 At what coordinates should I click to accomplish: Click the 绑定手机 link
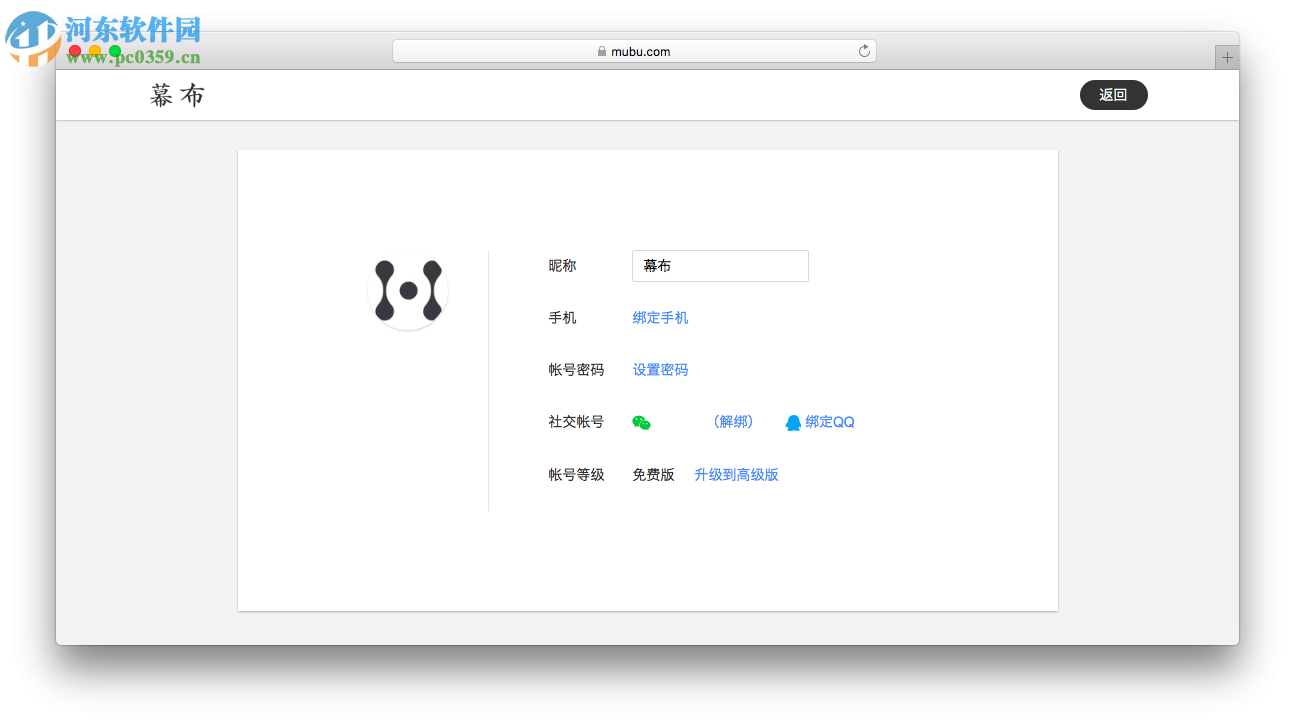tap(660, 318)
